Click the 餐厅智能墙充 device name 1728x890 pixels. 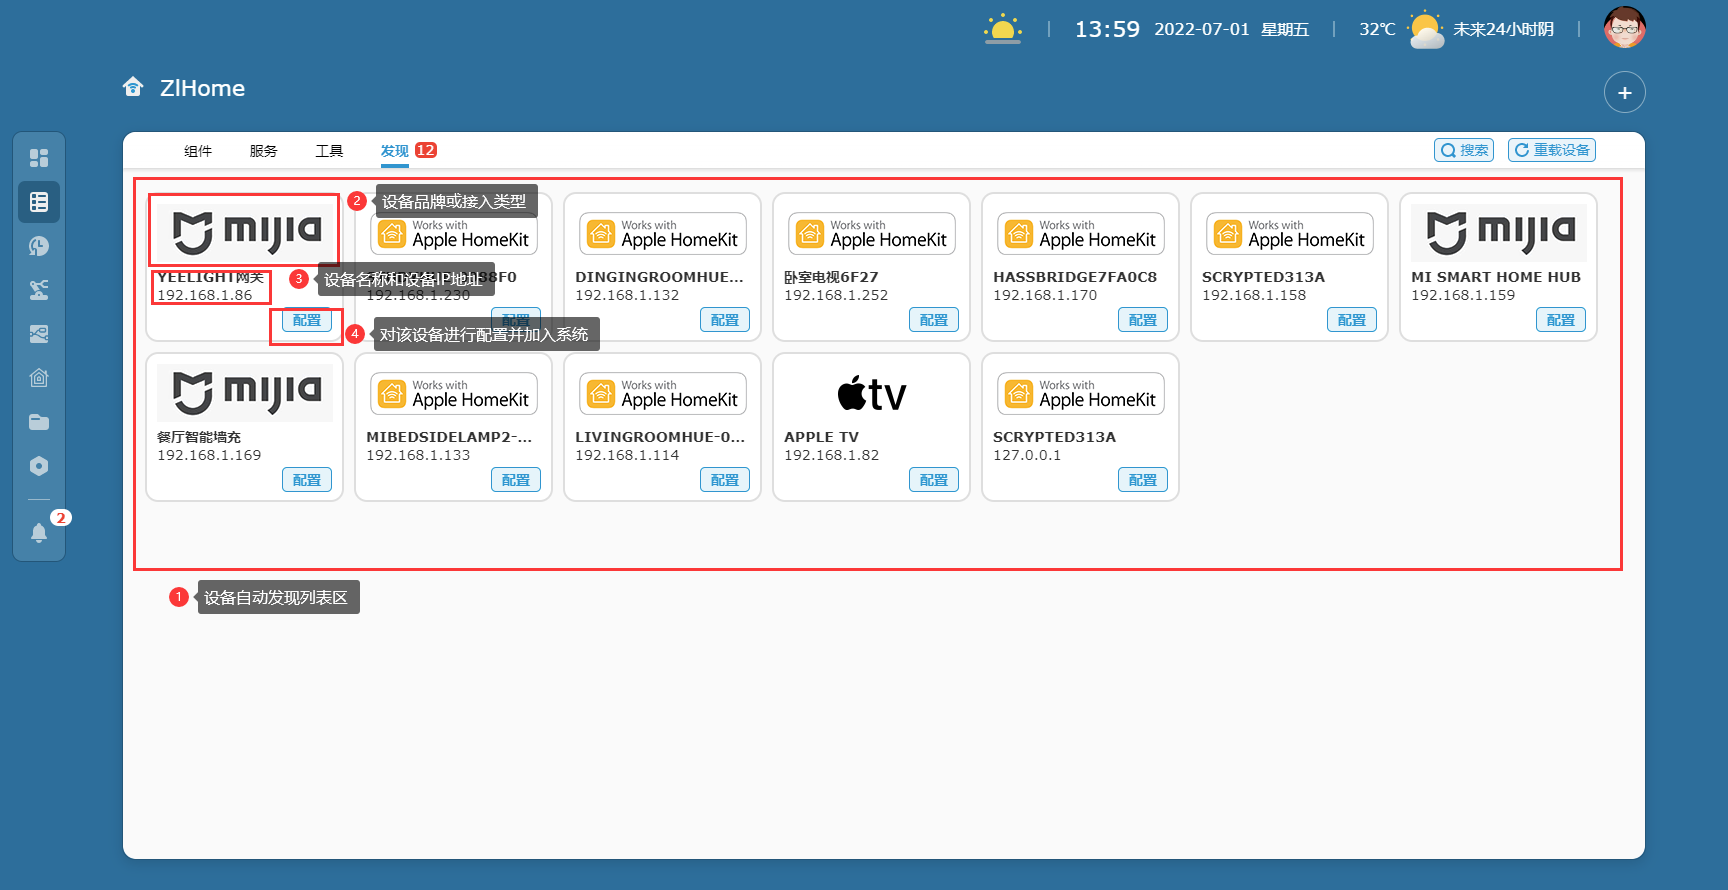199,437
